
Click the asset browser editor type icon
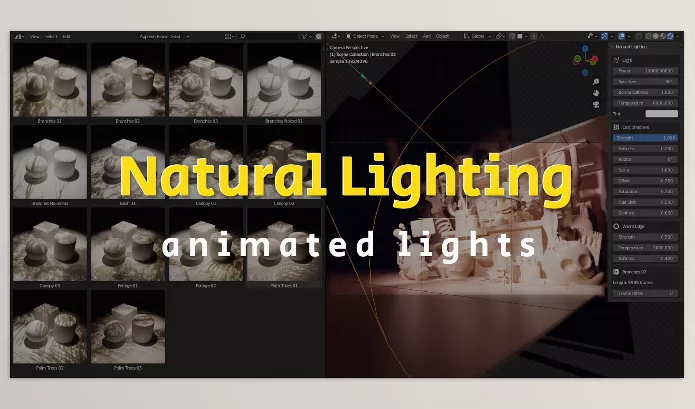pos(20,36)
